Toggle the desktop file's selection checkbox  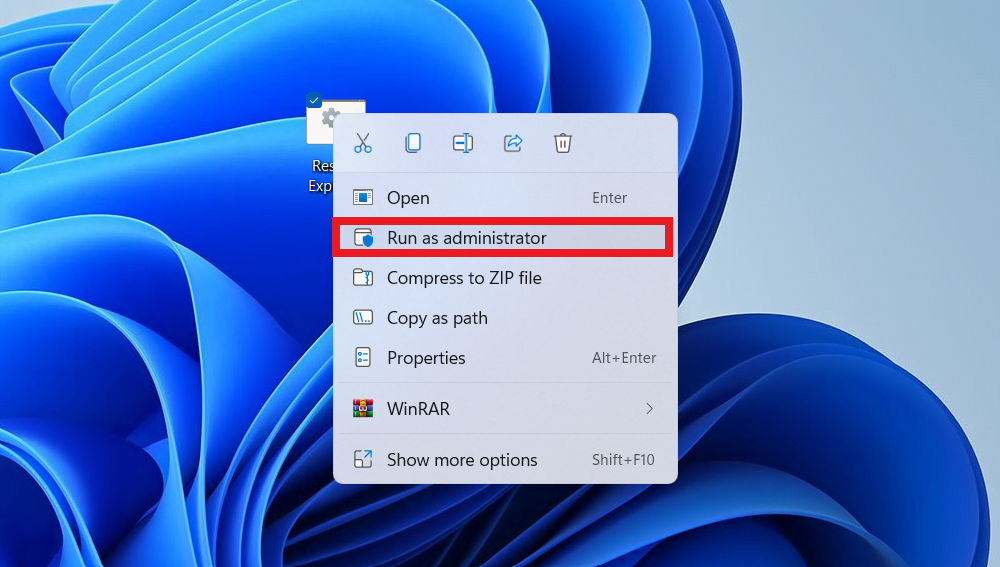pos(314,100)
